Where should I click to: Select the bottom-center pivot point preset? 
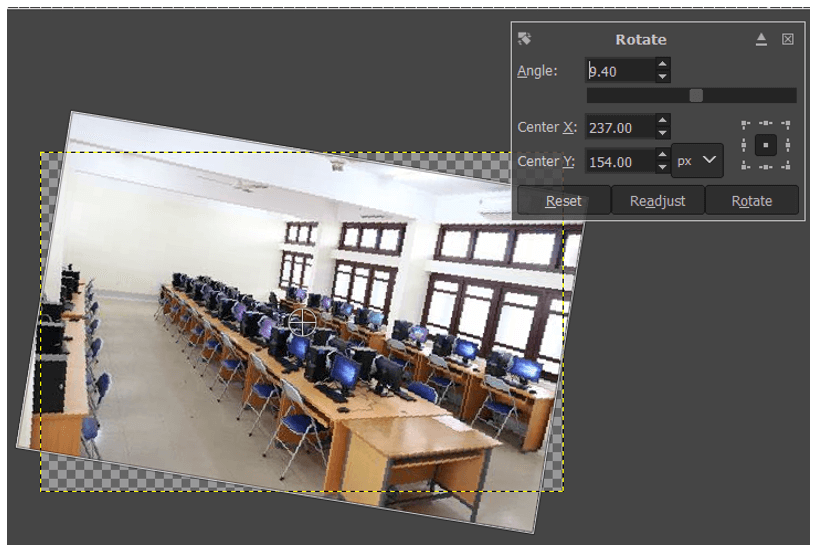point(766,166)
